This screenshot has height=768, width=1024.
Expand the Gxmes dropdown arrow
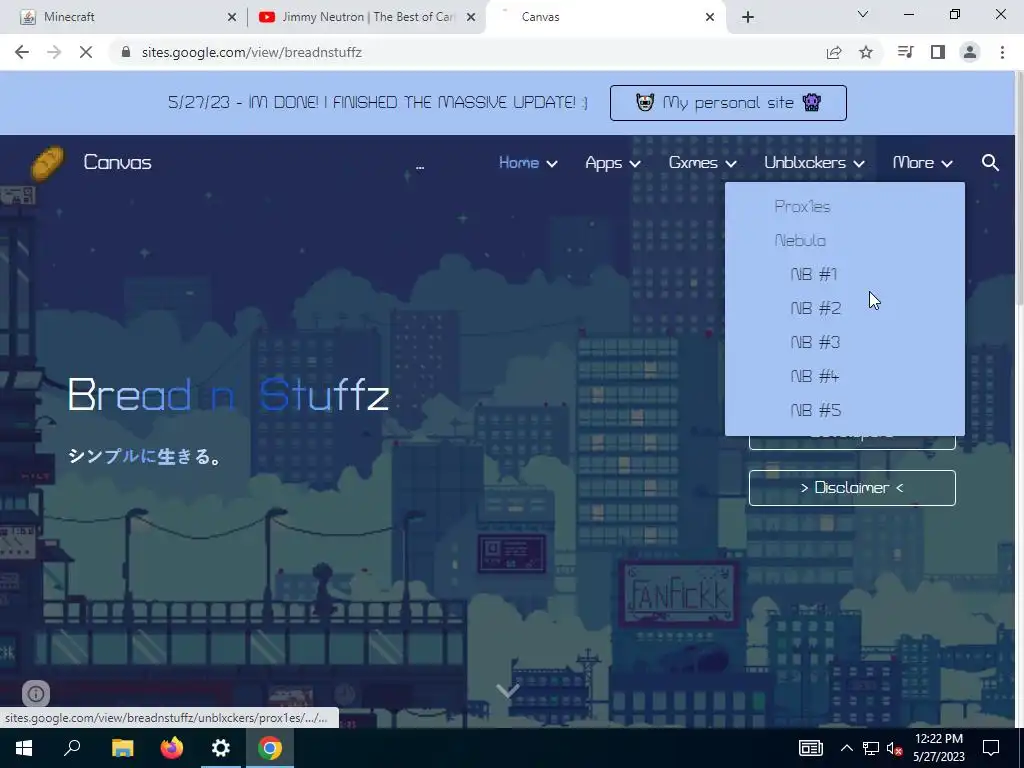731,164
